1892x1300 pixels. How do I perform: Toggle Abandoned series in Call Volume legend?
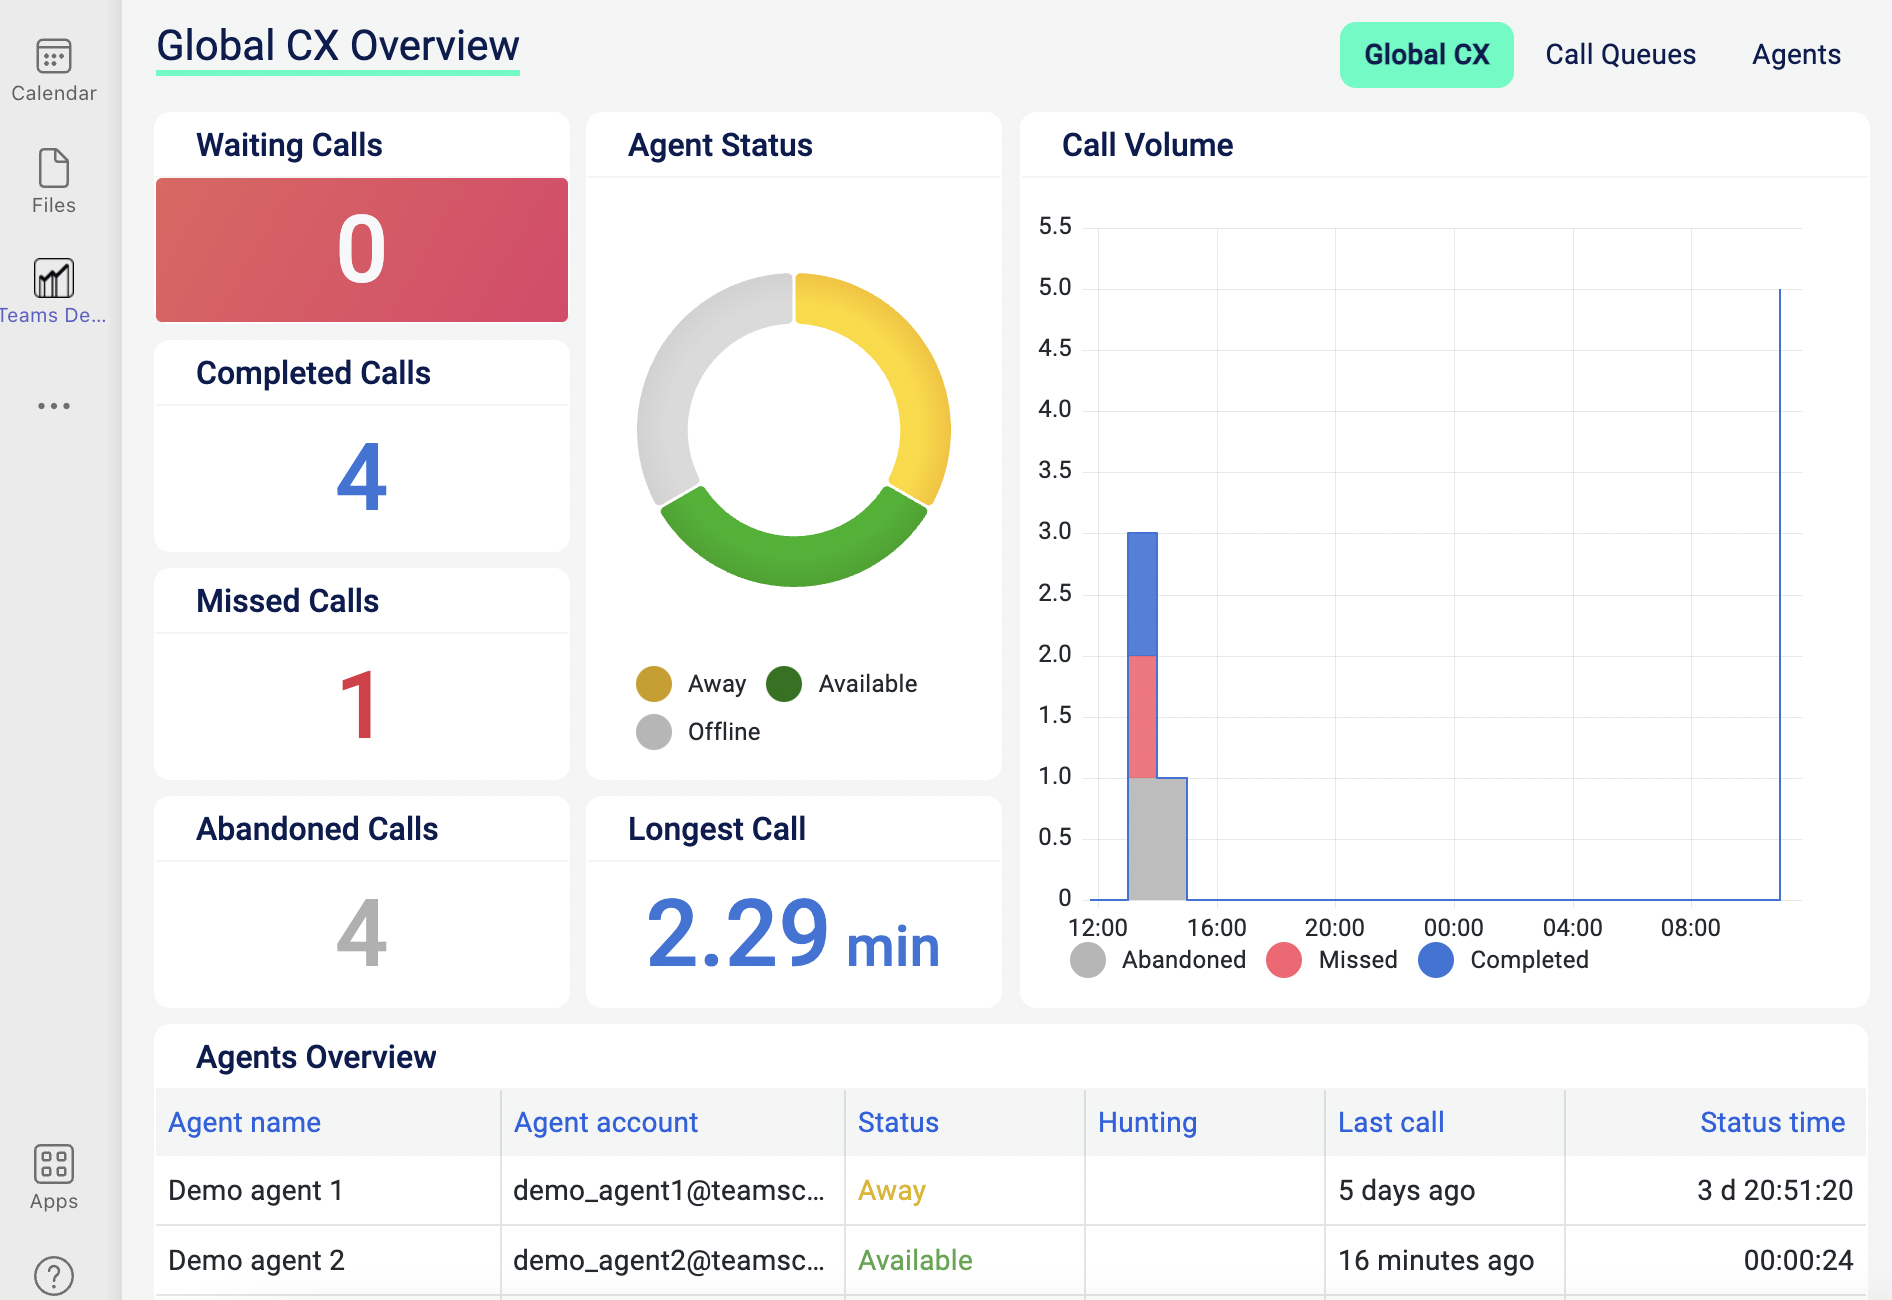tap(1158, 960)
